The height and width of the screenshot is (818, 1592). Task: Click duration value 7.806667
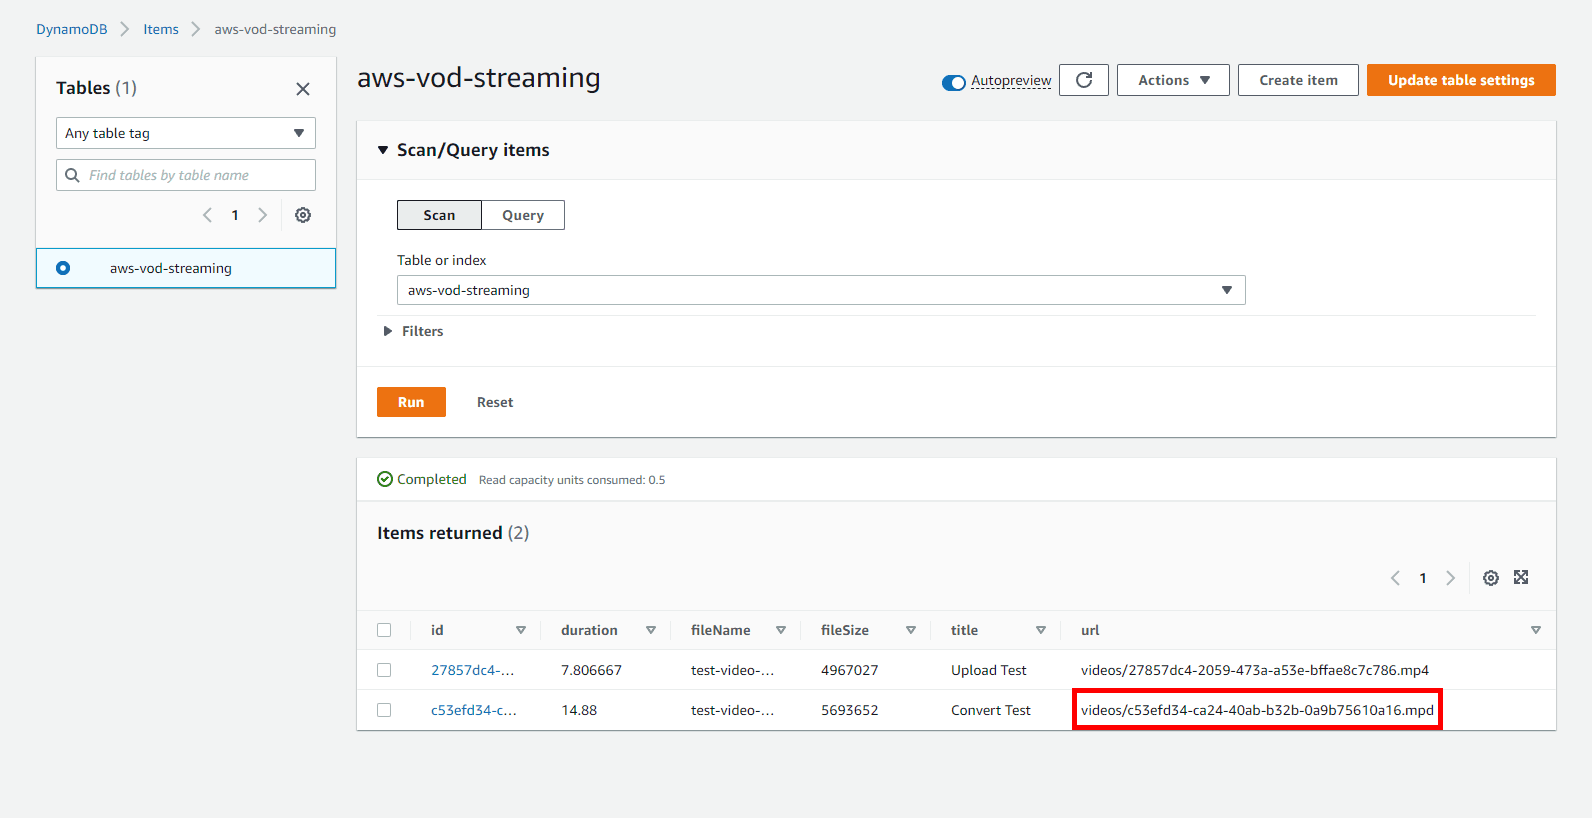(x=591, y=670)
